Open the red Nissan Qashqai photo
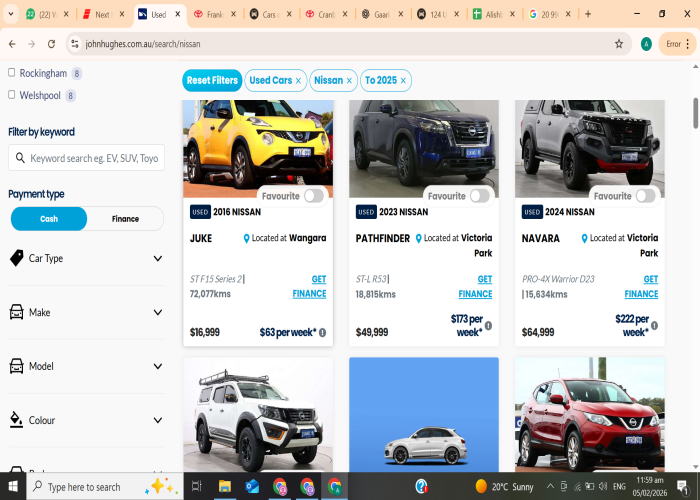 tap(590, 414)
